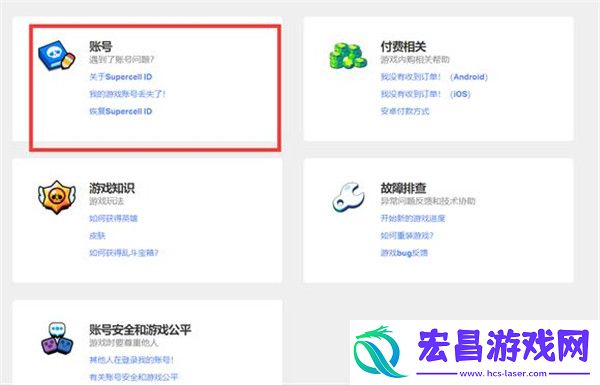The height and width of the screenshot is (385, 600).
Task: Click the 游戏内购相关帮助 subtitle
Action: pyautogui.click(x=415, y=60)
